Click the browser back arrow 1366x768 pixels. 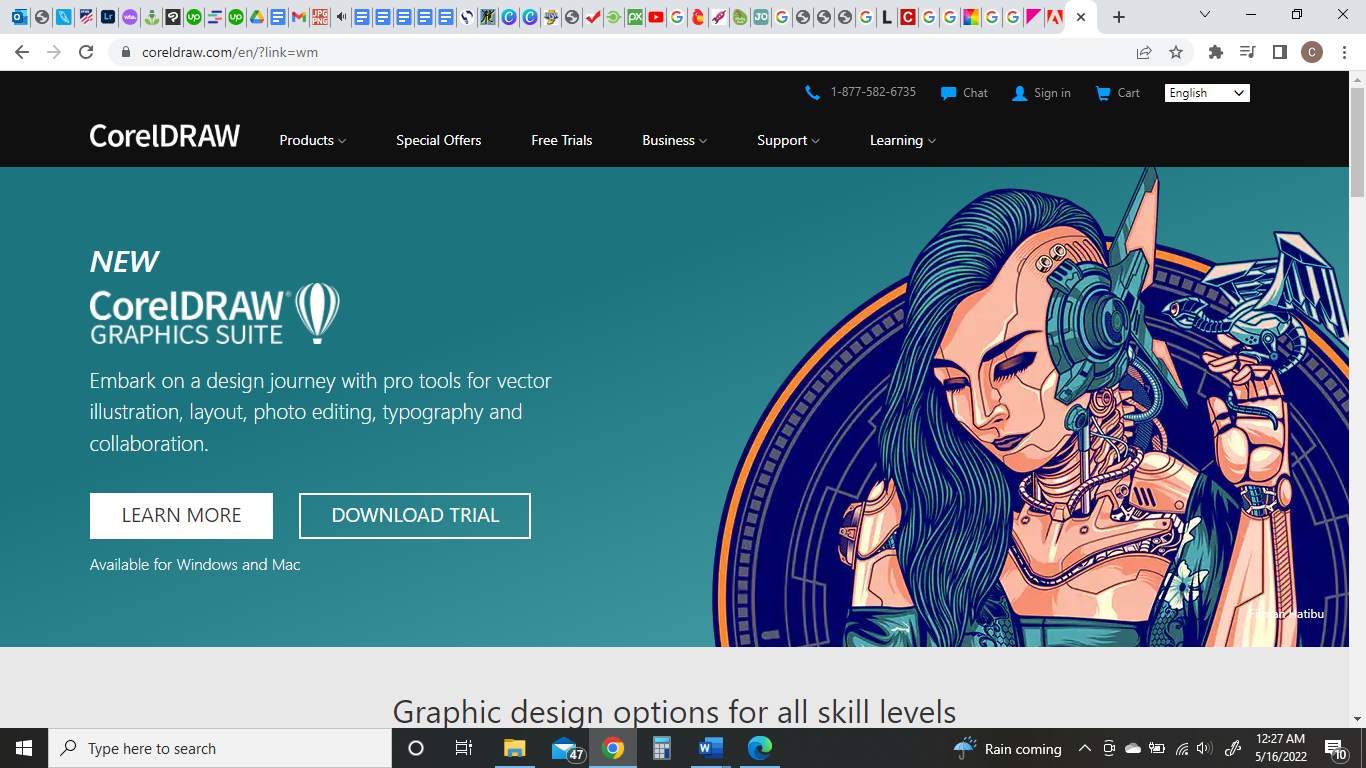click(x=22, y=52)
